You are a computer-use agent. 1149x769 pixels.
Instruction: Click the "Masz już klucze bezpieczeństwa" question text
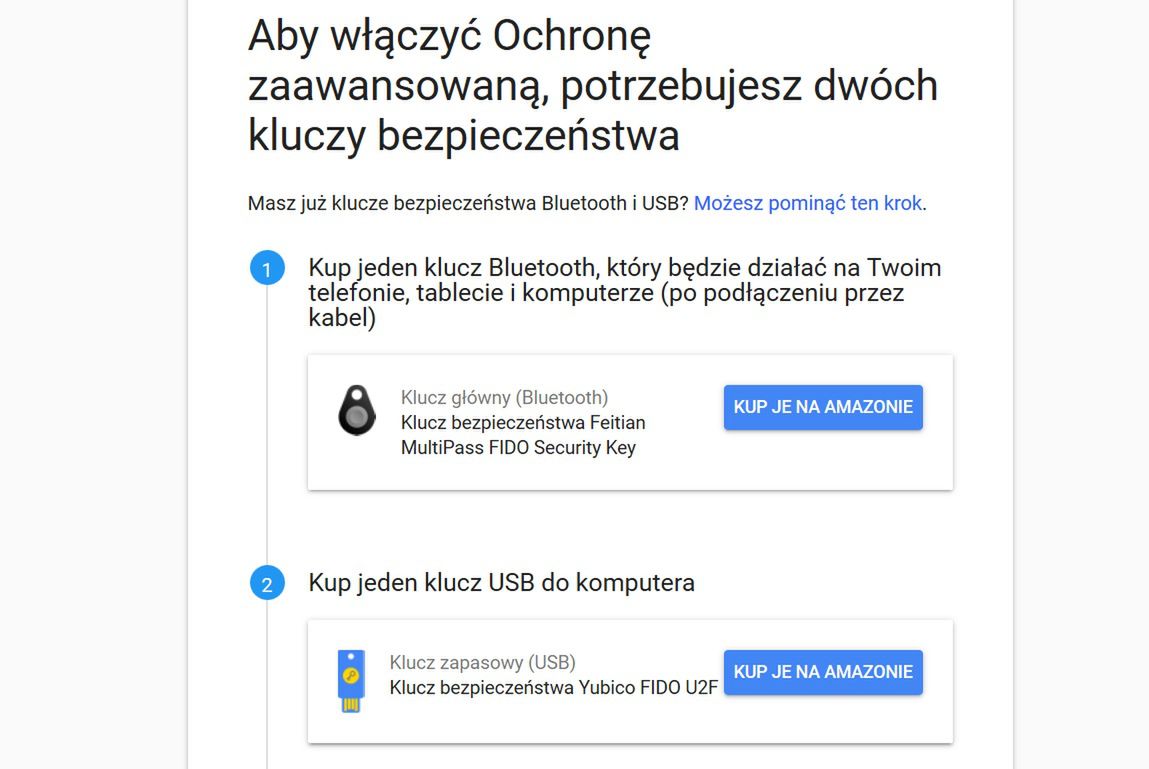(468, 203)
